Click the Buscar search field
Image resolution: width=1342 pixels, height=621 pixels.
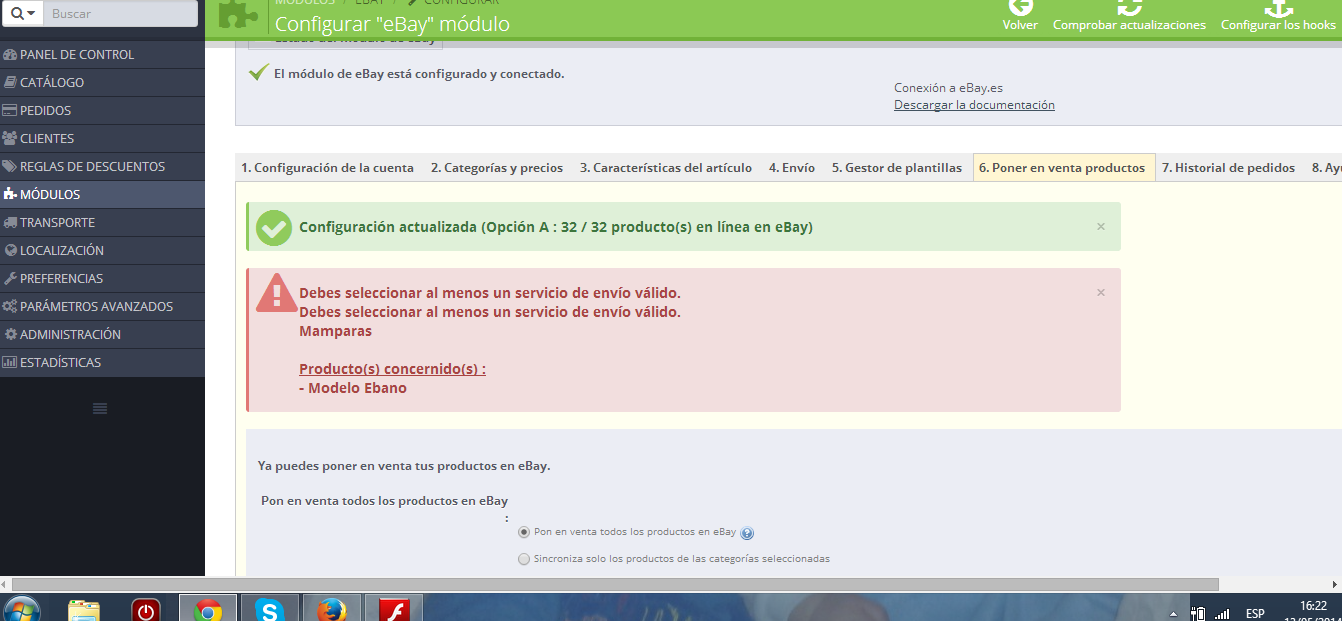[x=120, y=13]
